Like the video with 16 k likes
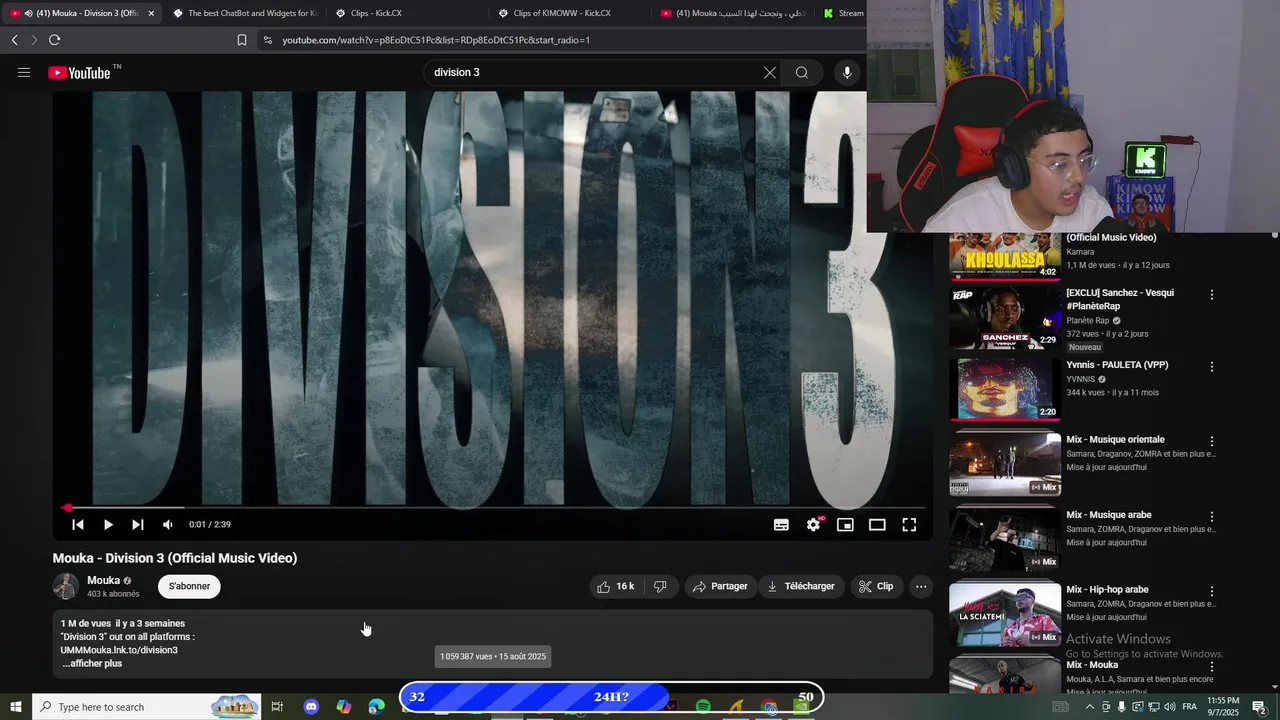Viewport: 1280px width, 720px height. point(615,586)
